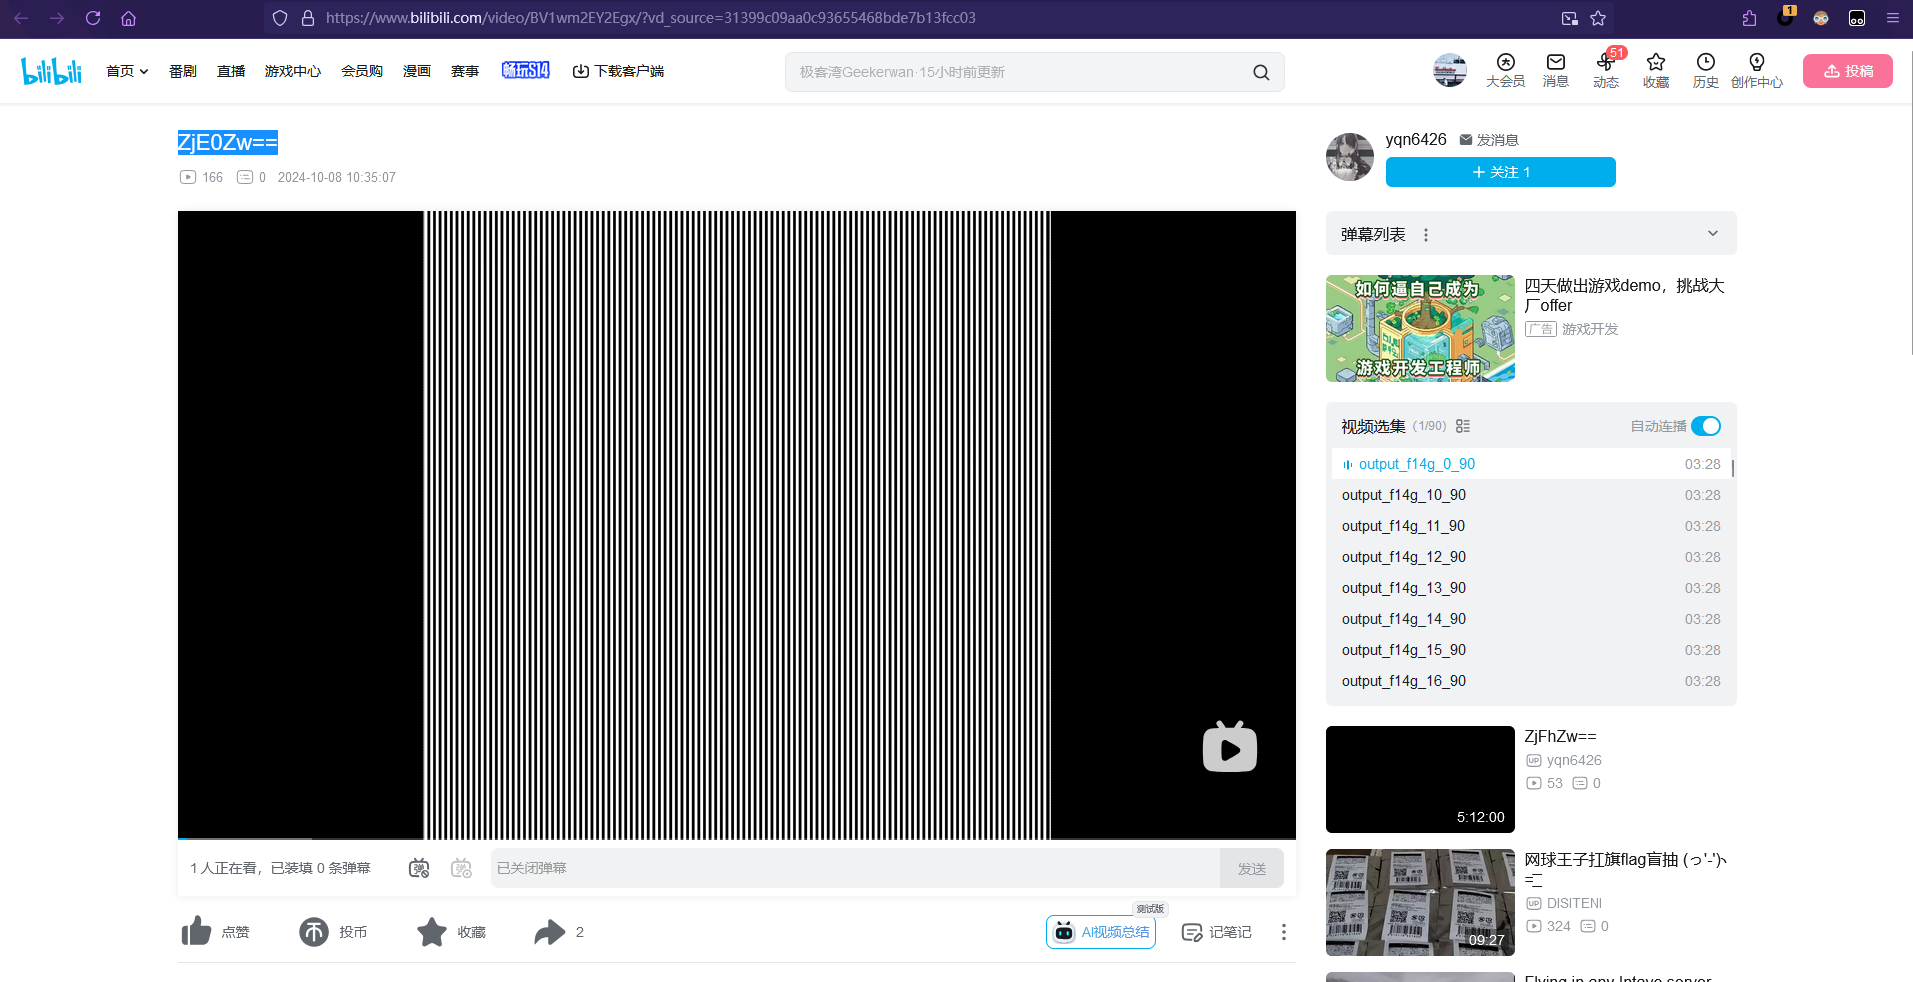The height and width of the screenshot is (982, 1913).
Task: Open the 漫画 nav item
Action: [417, 71]
